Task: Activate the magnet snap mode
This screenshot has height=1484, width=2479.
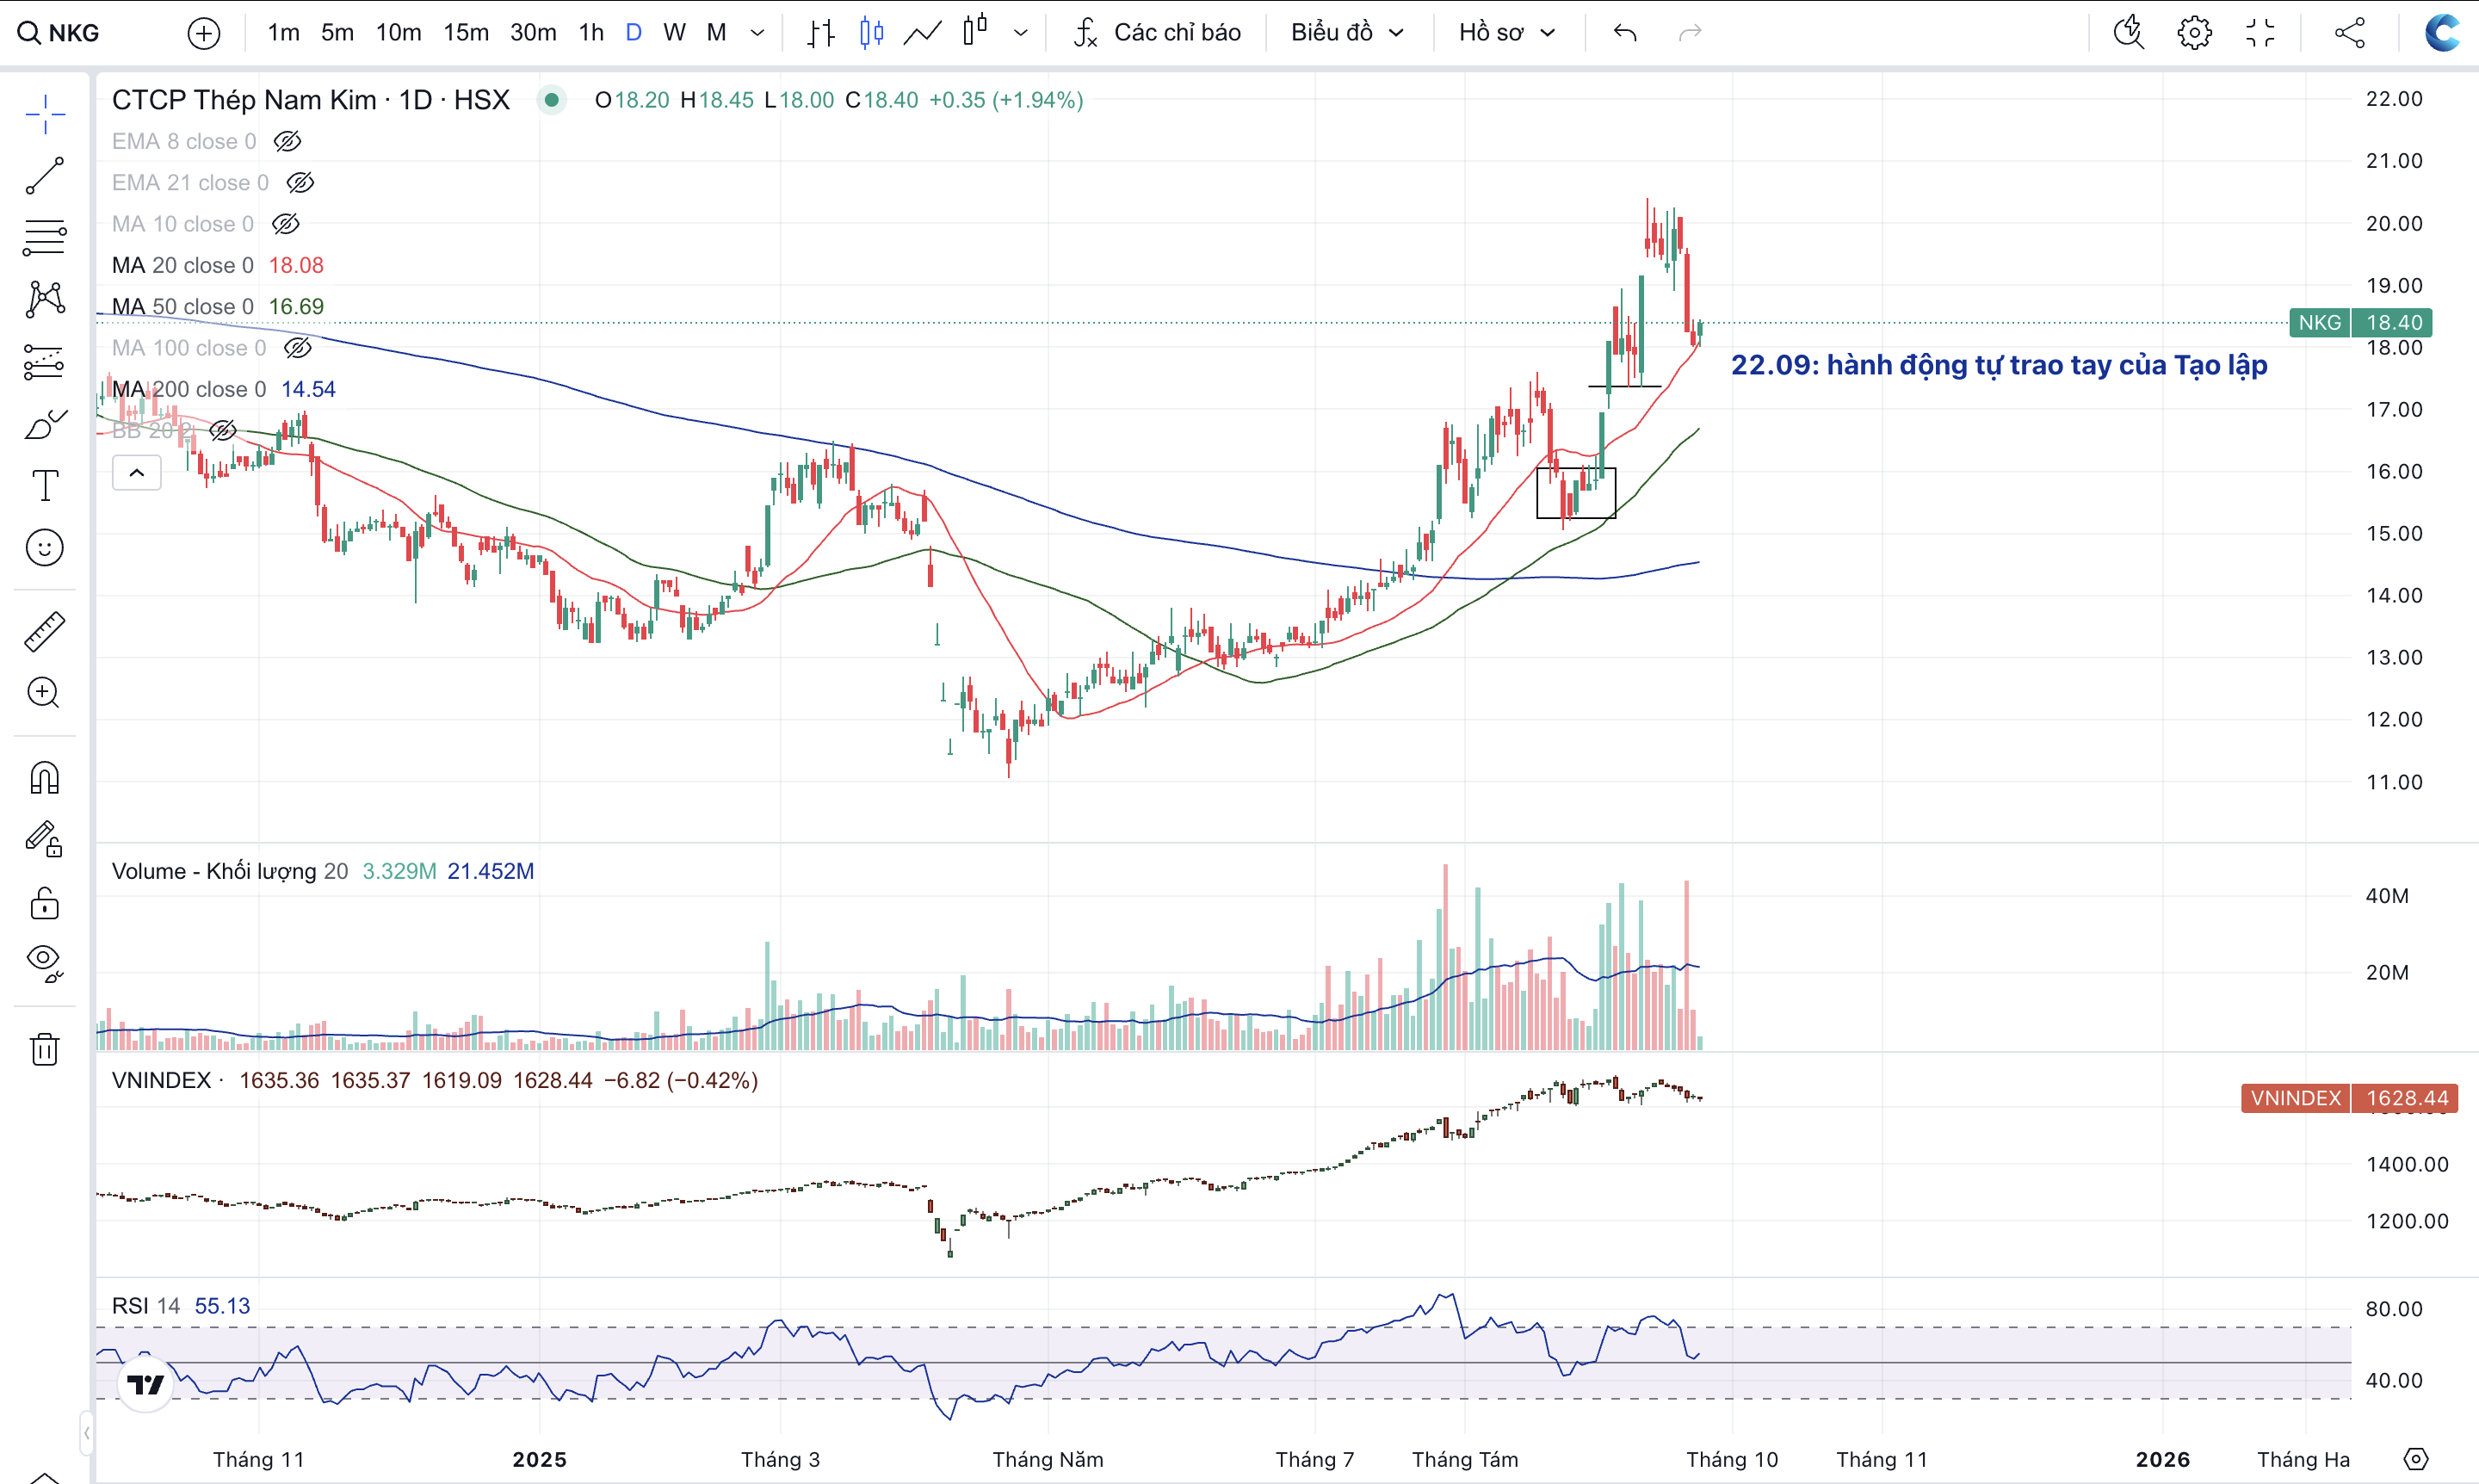Action: 44,778
